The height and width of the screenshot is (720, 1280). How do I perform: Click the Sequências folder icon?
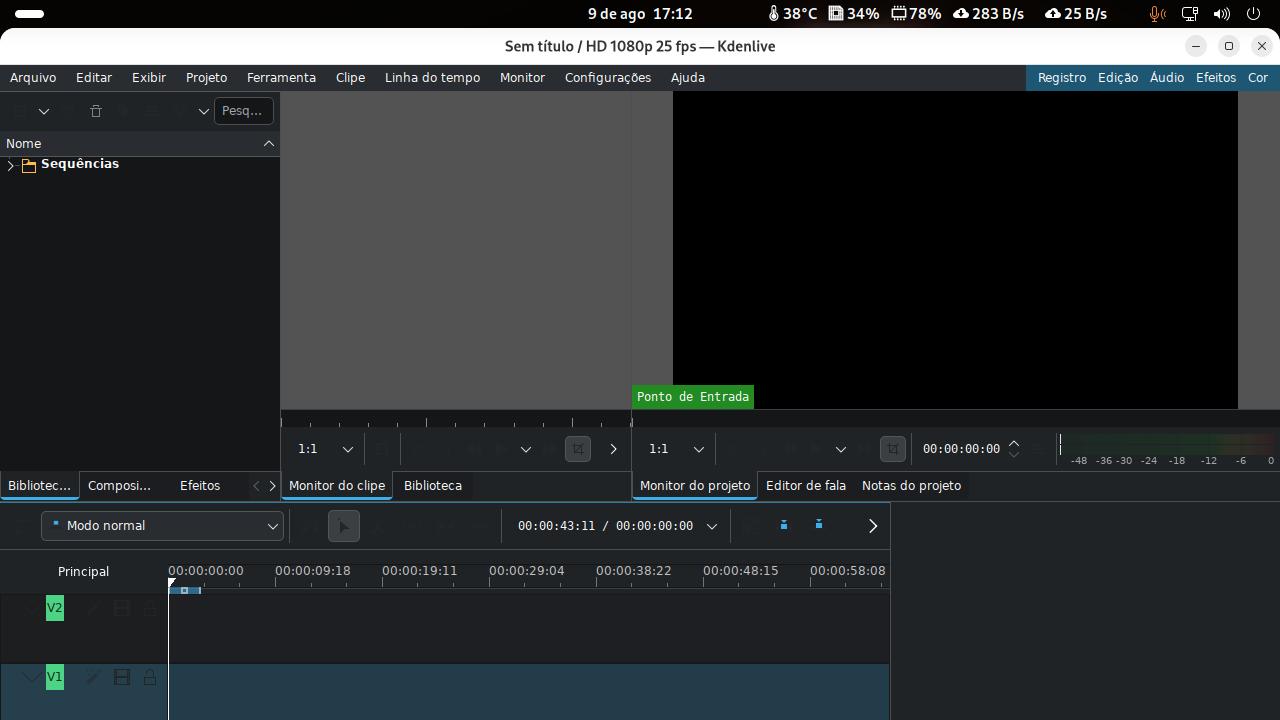(29, 165)
